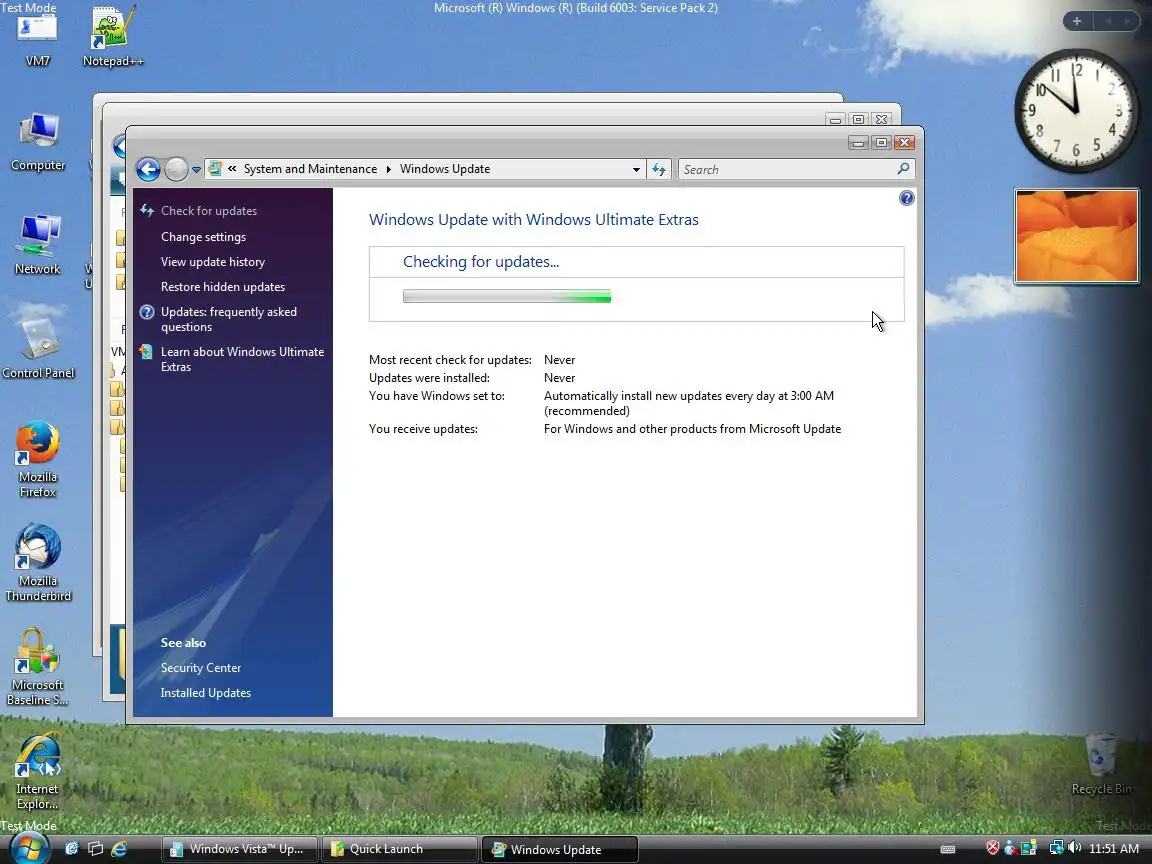
Task: Click the orange flower slideshow gadget
Action: 1076,236
